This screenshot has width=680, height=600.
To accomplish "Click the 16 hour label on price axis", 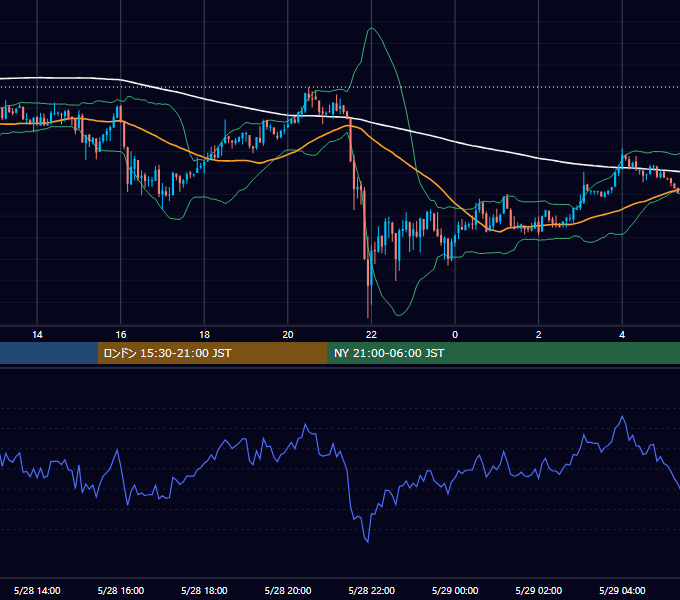I will tap(121, 335).
